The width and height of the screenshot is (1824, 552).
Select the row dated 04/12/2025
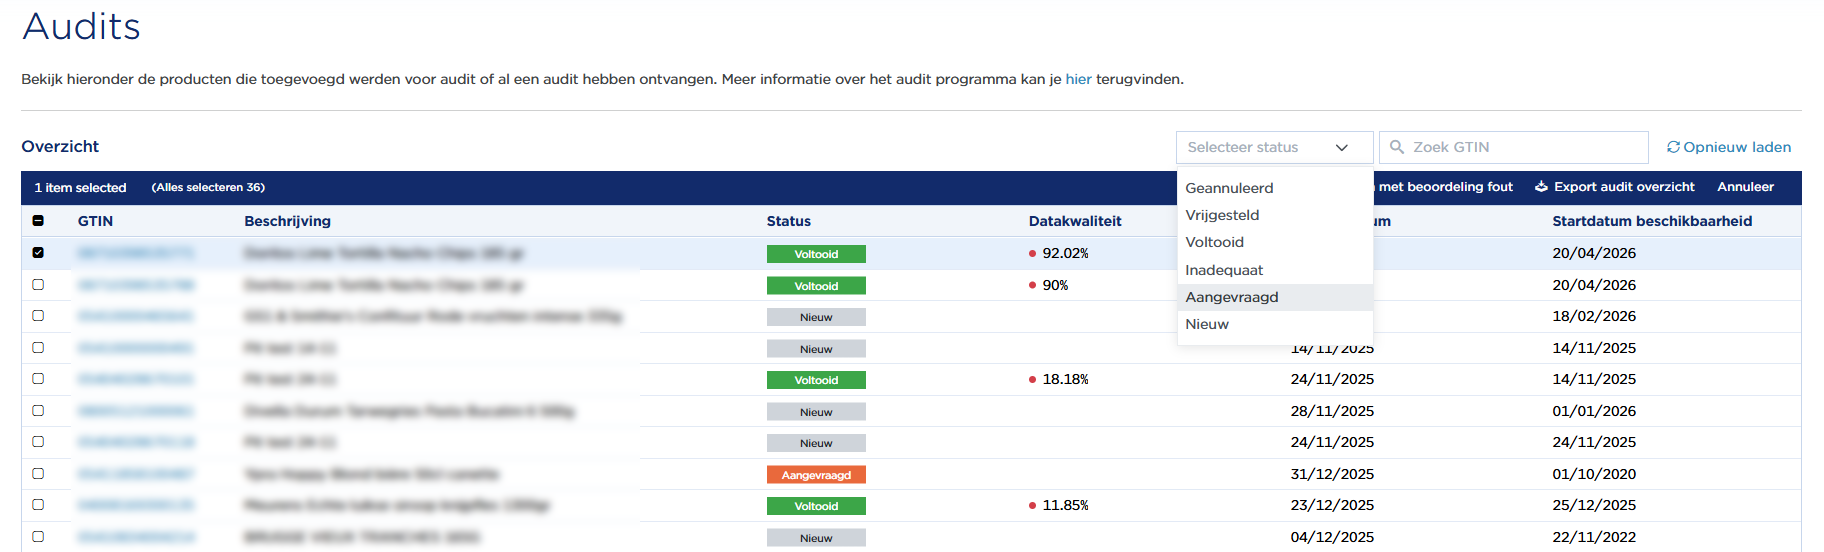tap(38, 537)
